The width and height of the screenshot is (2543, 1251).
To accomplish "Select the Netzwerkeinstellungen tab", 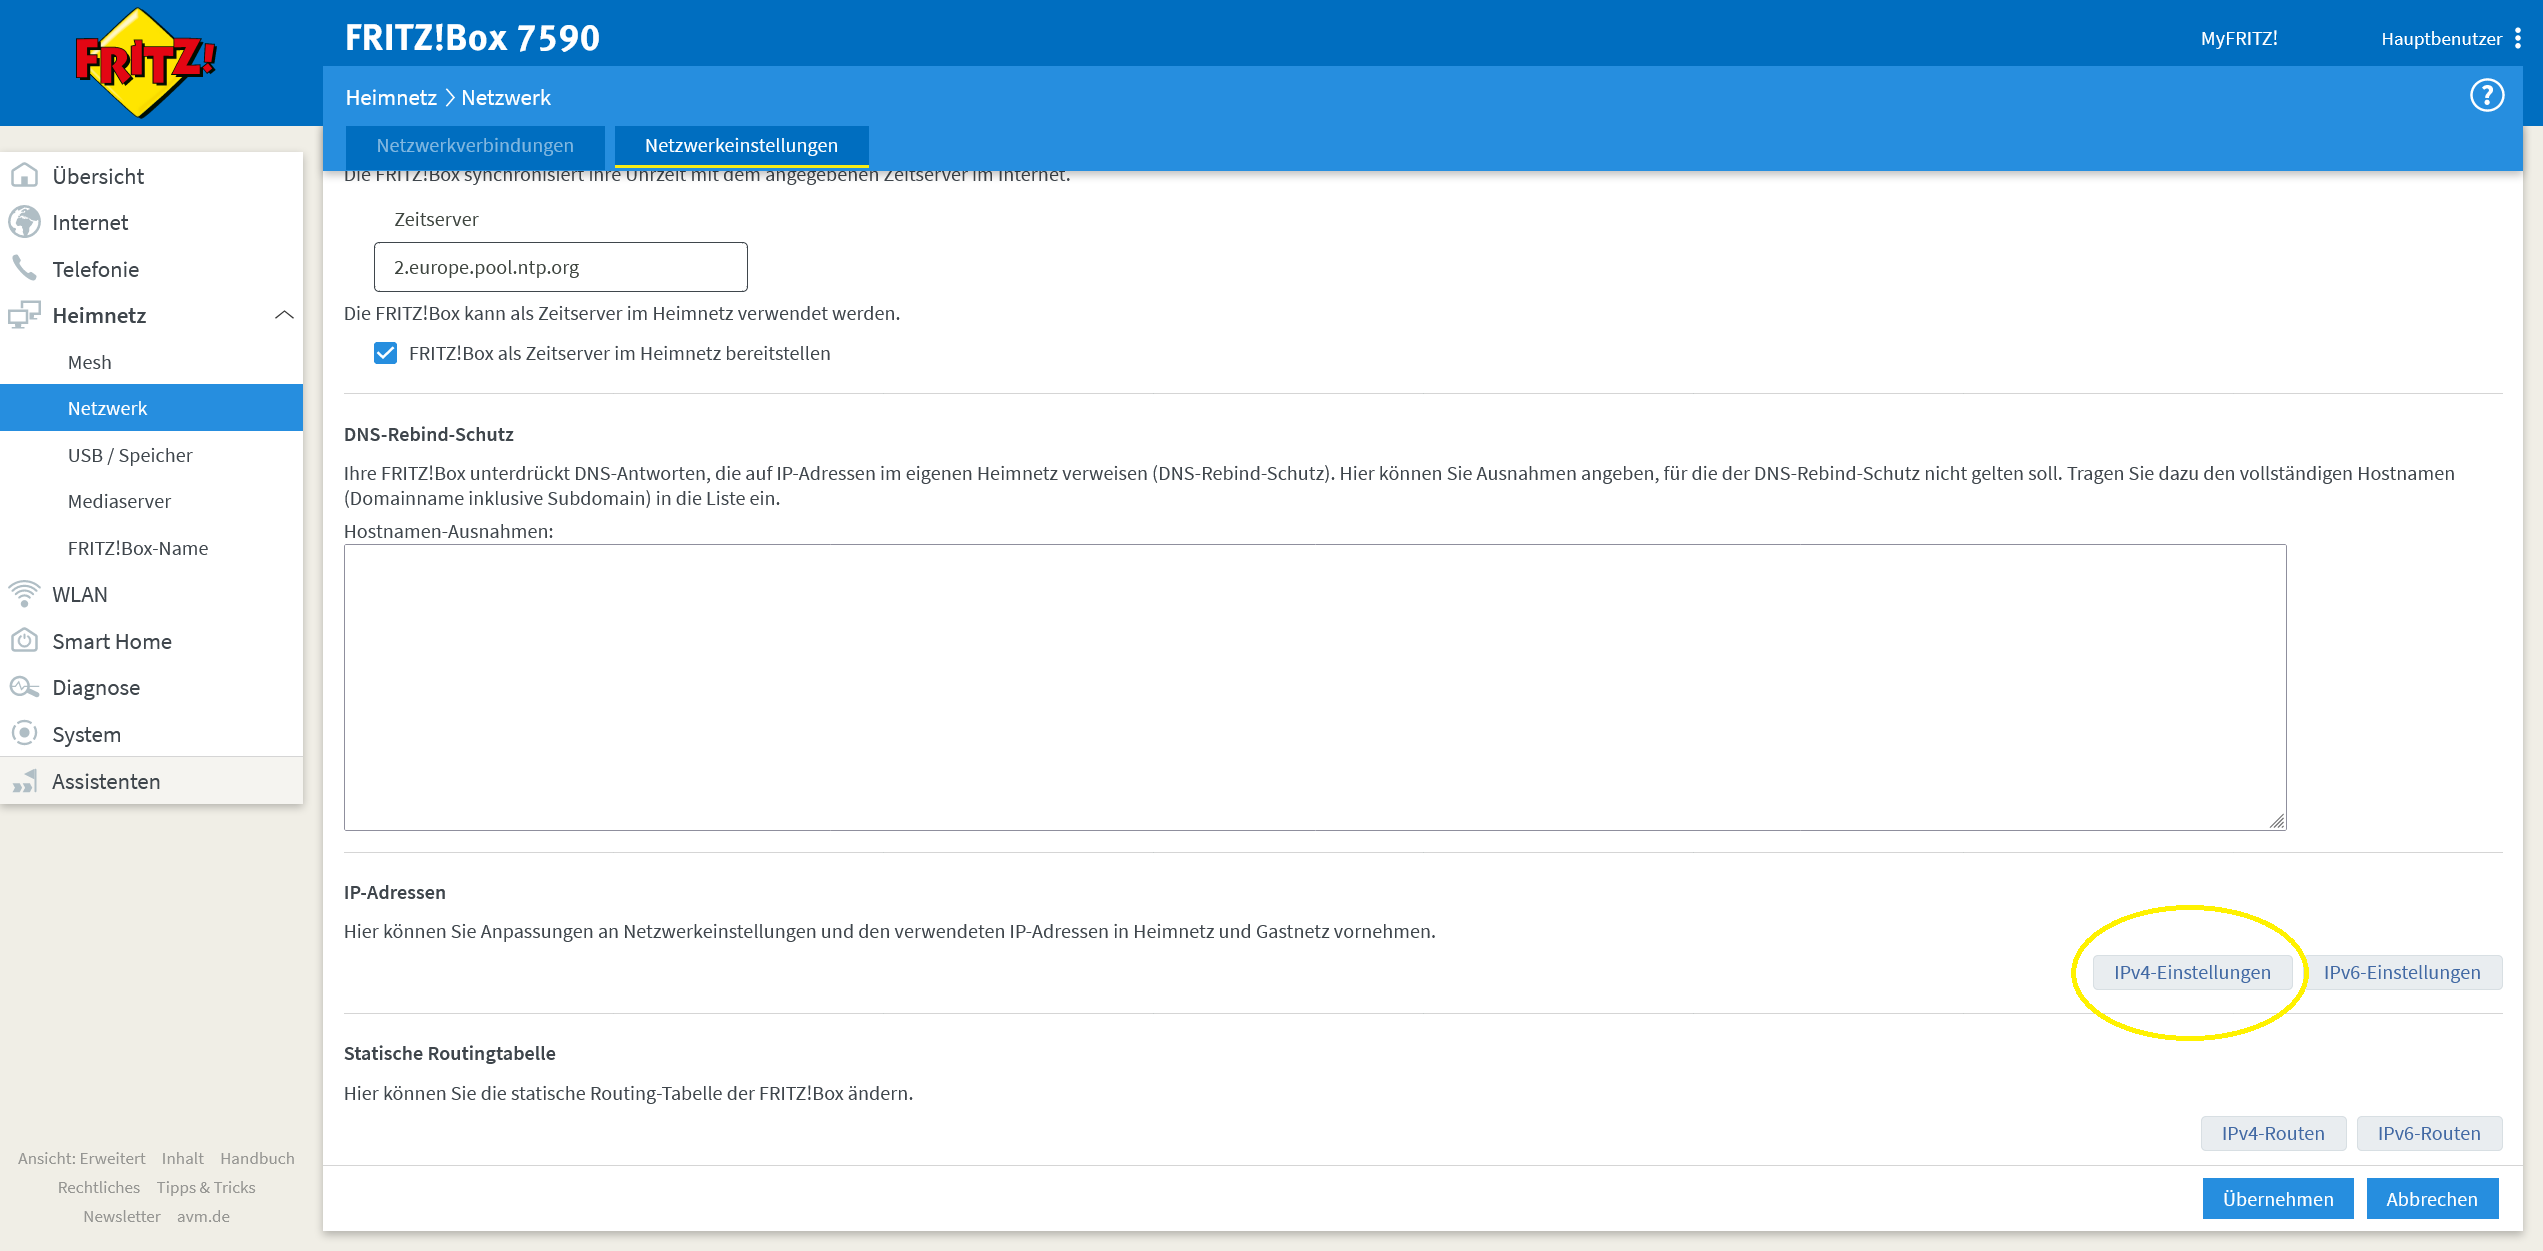I will click(x=741, y=146).
